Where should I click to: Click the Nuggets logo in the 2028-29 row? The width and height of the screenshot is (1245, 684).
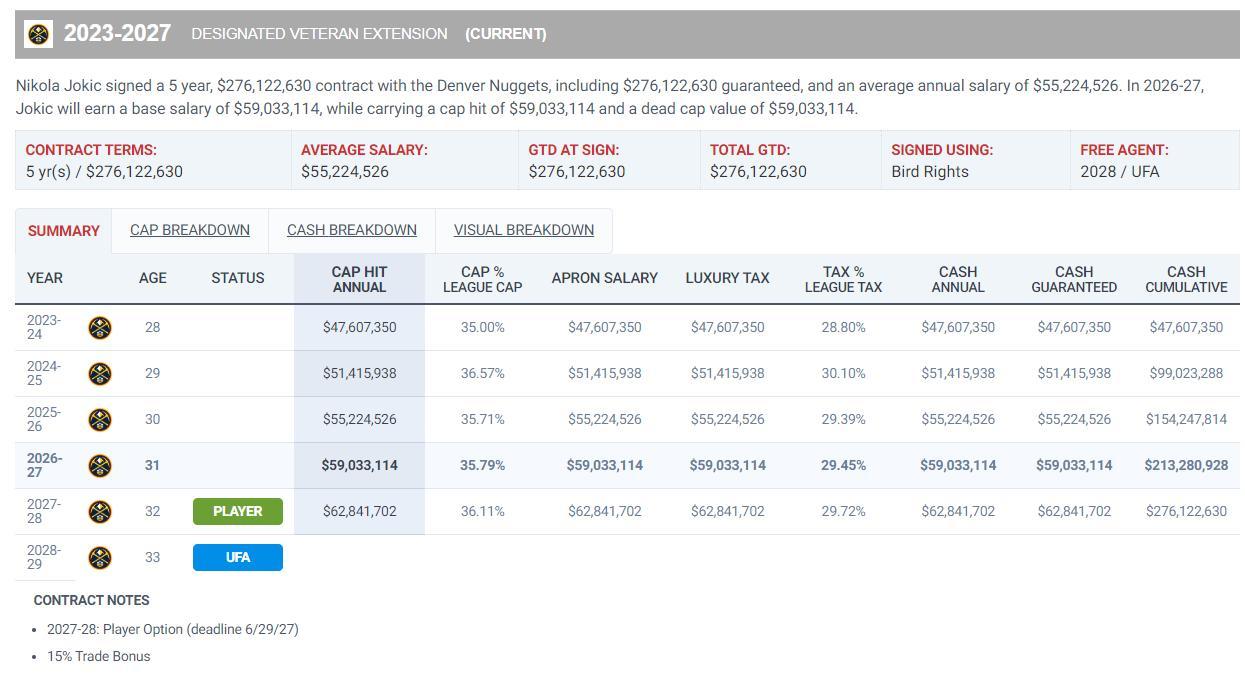coord(100,557)
